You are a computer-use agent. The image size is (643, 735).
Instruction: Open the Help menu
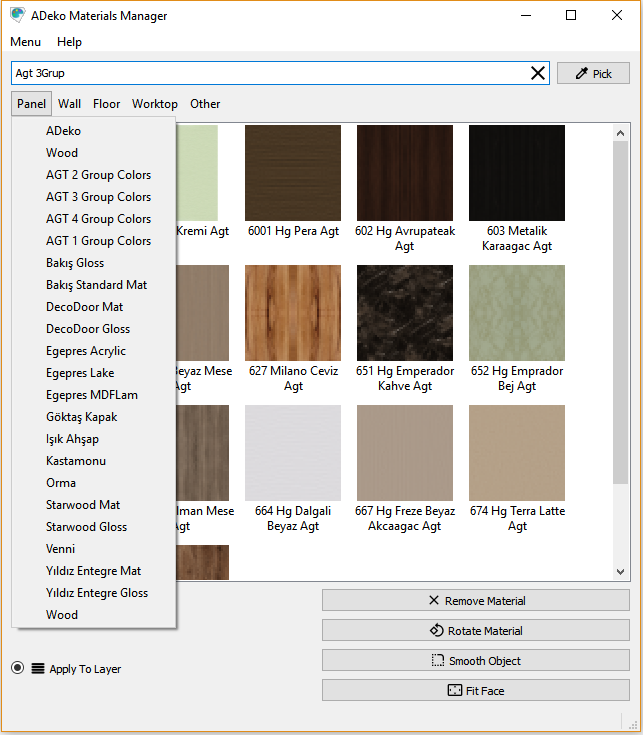click(69, 42)
